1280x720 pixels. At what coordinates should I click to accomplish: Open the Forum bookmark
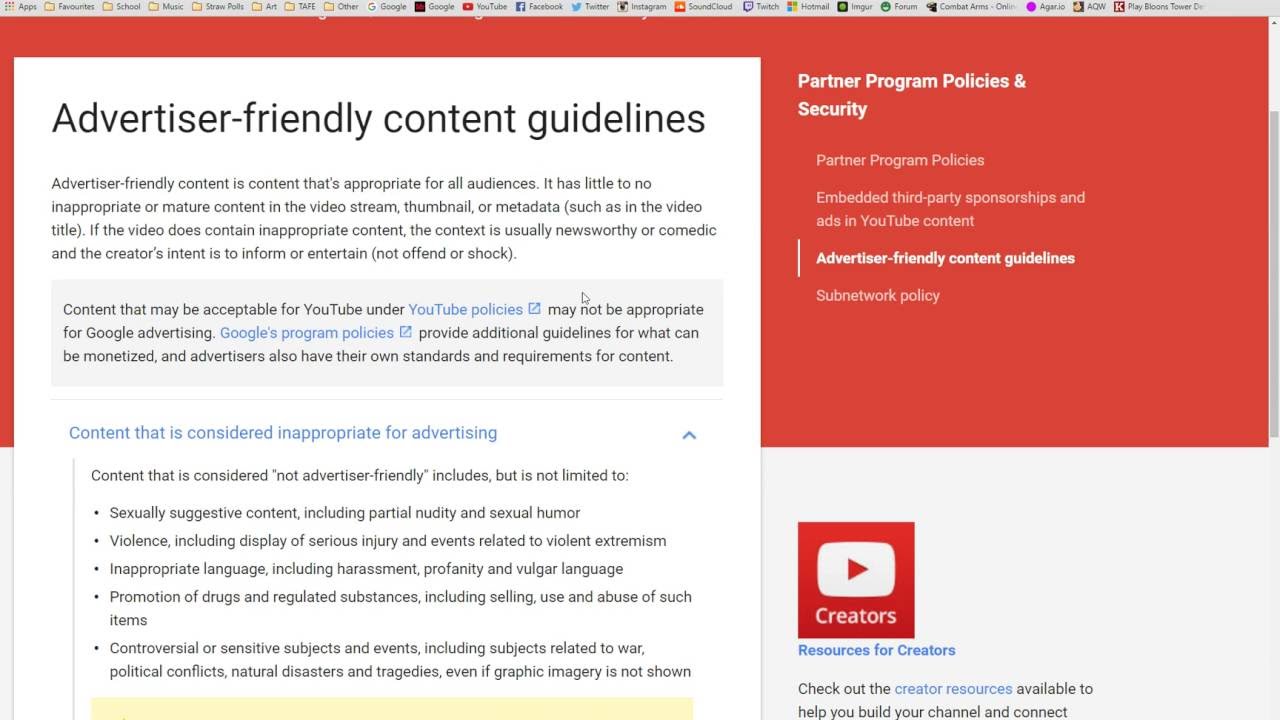[x=899, y=6]
